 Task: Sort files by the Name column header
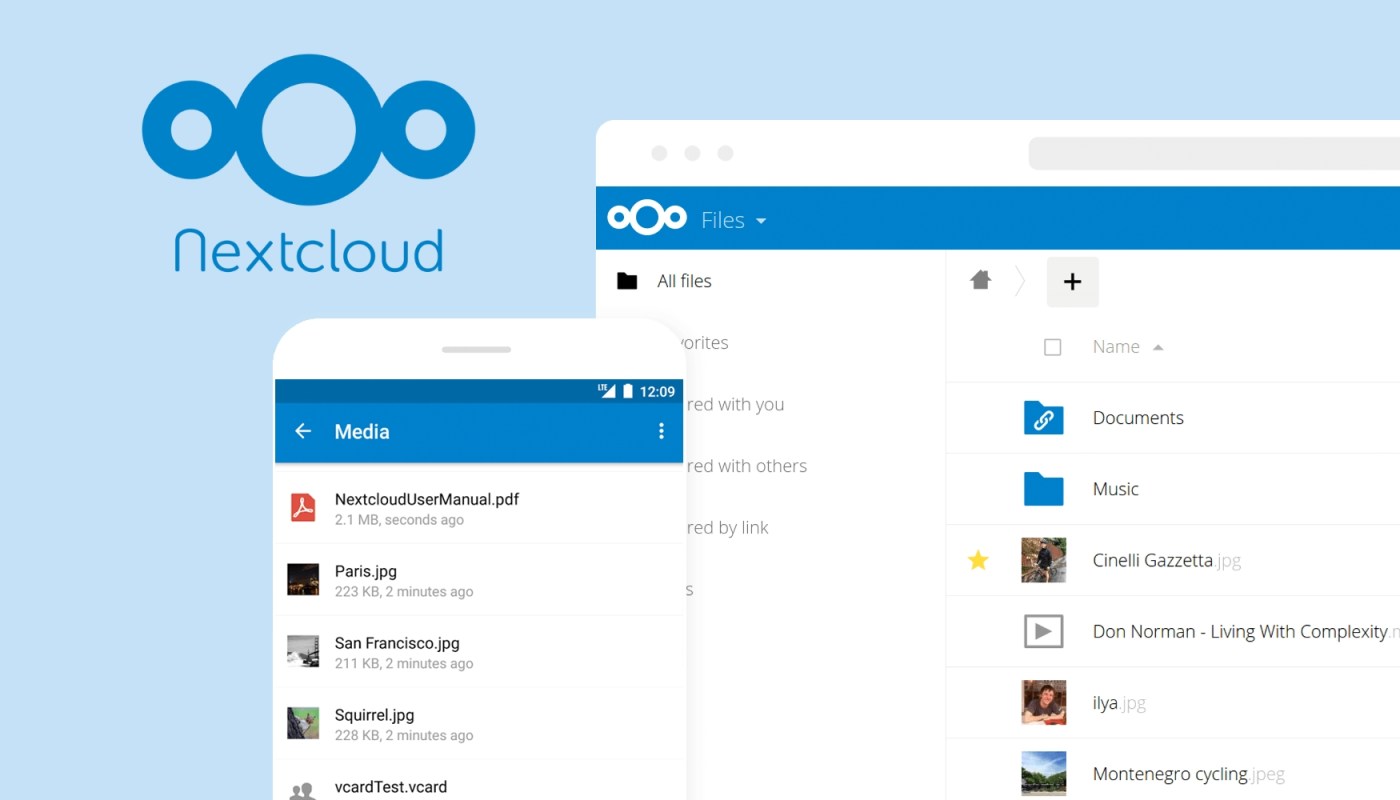click(x=1116, y=347)
